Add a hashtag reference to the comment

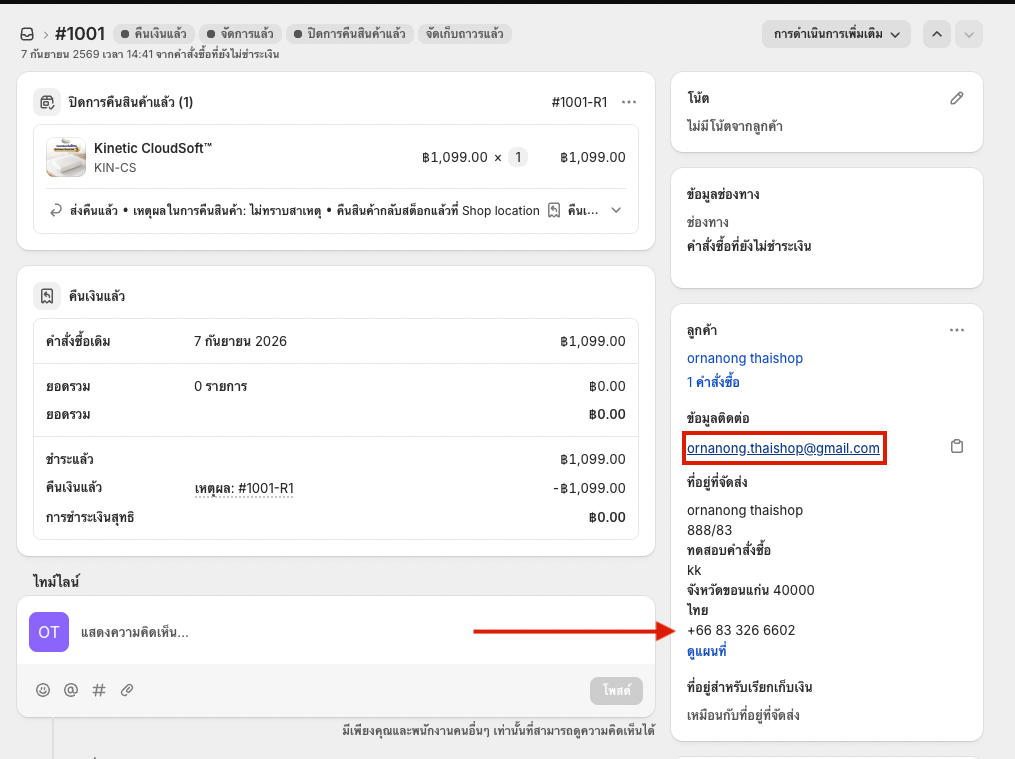point(99,690)
